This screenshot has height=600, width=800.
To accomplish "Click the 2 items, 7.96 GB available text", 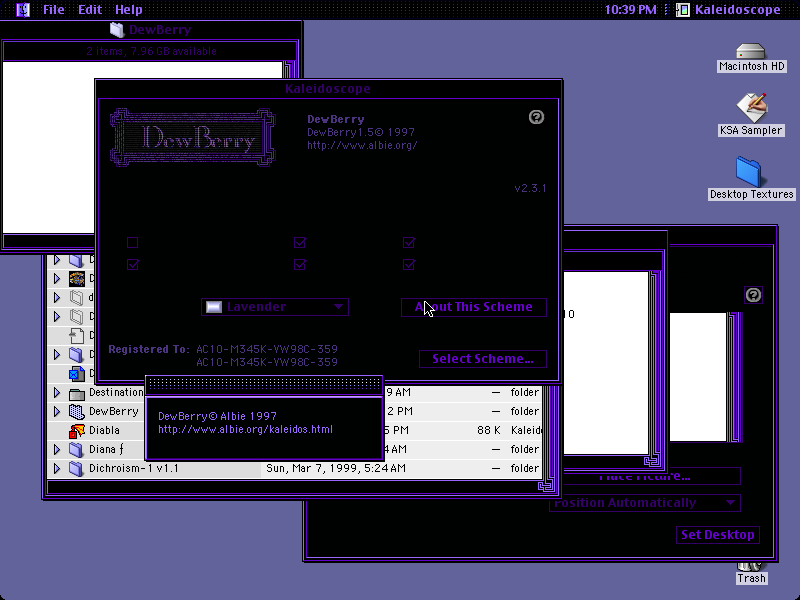I will pyautogui.click(x=152, y=51).
